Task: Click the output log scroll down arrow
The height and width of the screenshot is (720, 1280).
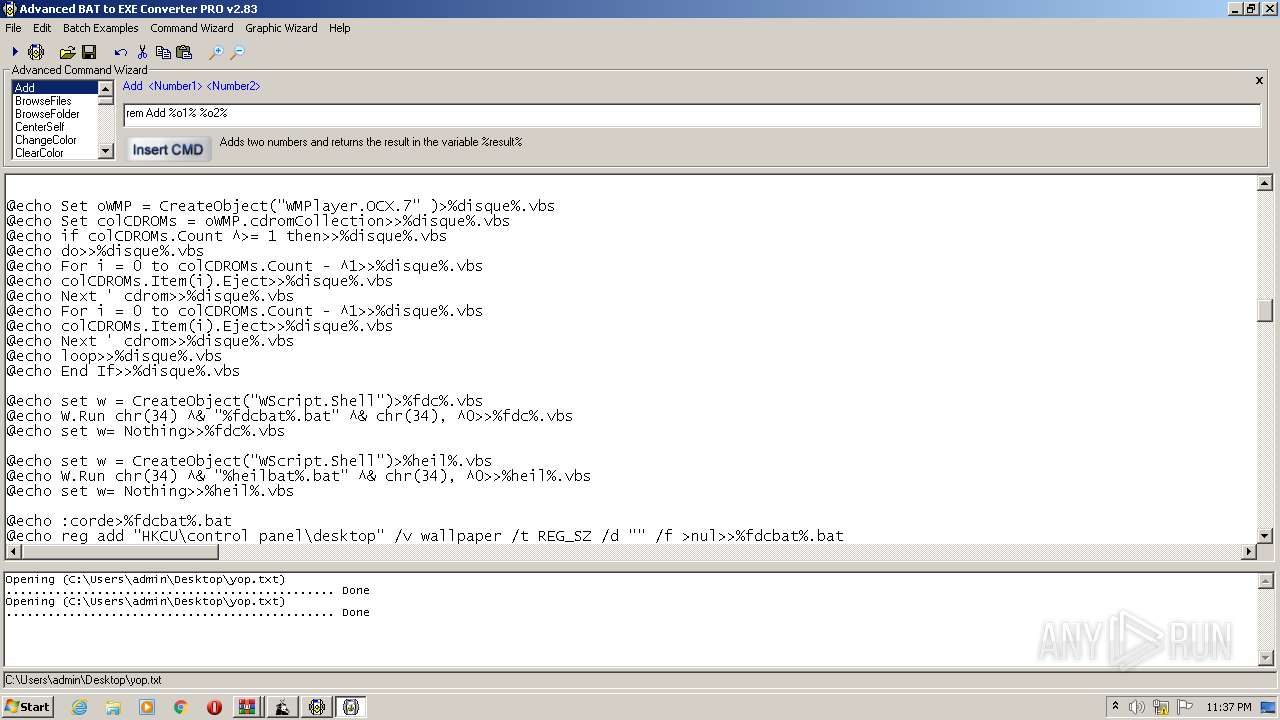Action: (1264, 657)
